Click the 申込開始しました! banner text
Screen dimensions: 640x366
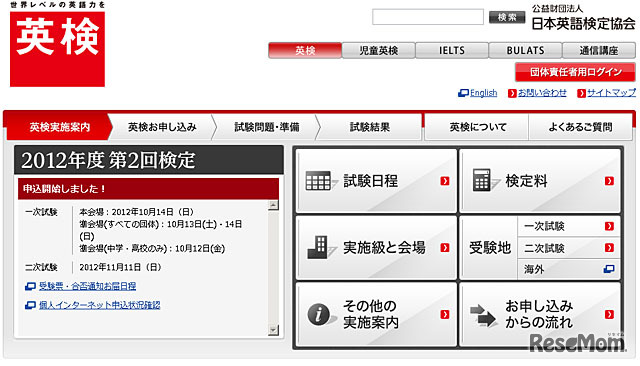click(64, 189)
